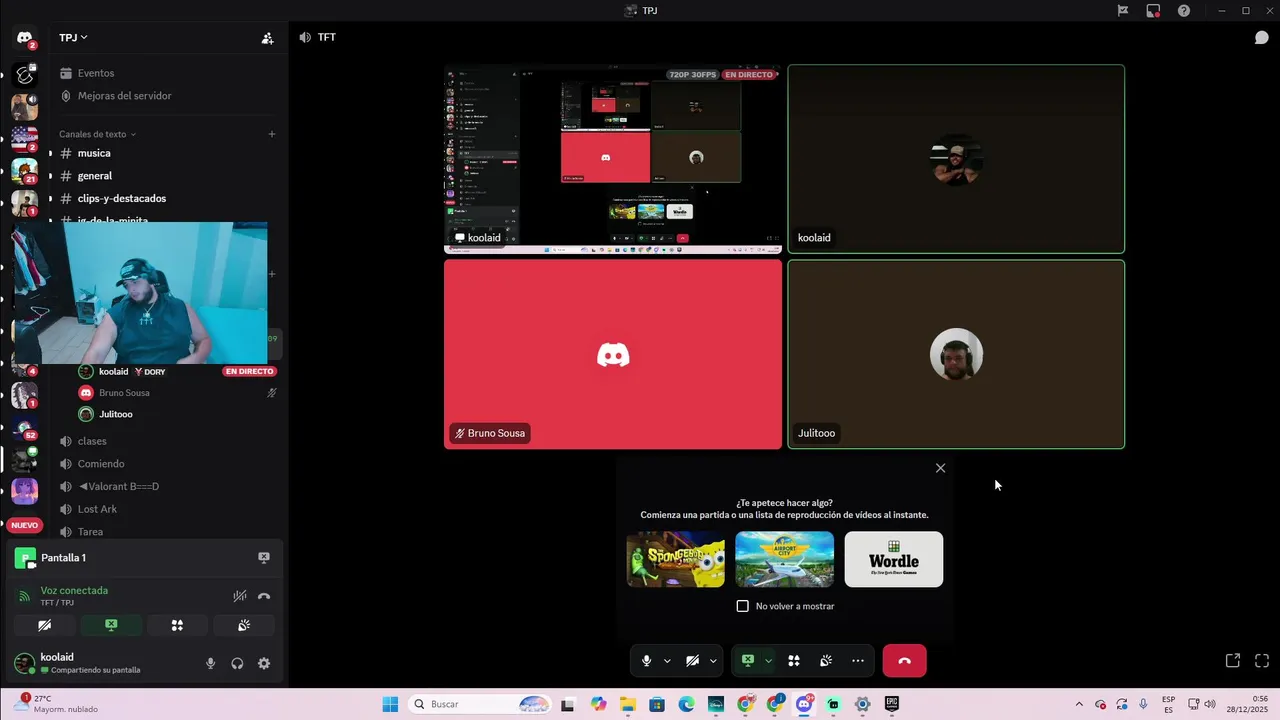Image resolution: width=1280 pixels, height=720 pixels.
Task: Open soundboard icon in left voice panel
Action: (x=243, y=625)
